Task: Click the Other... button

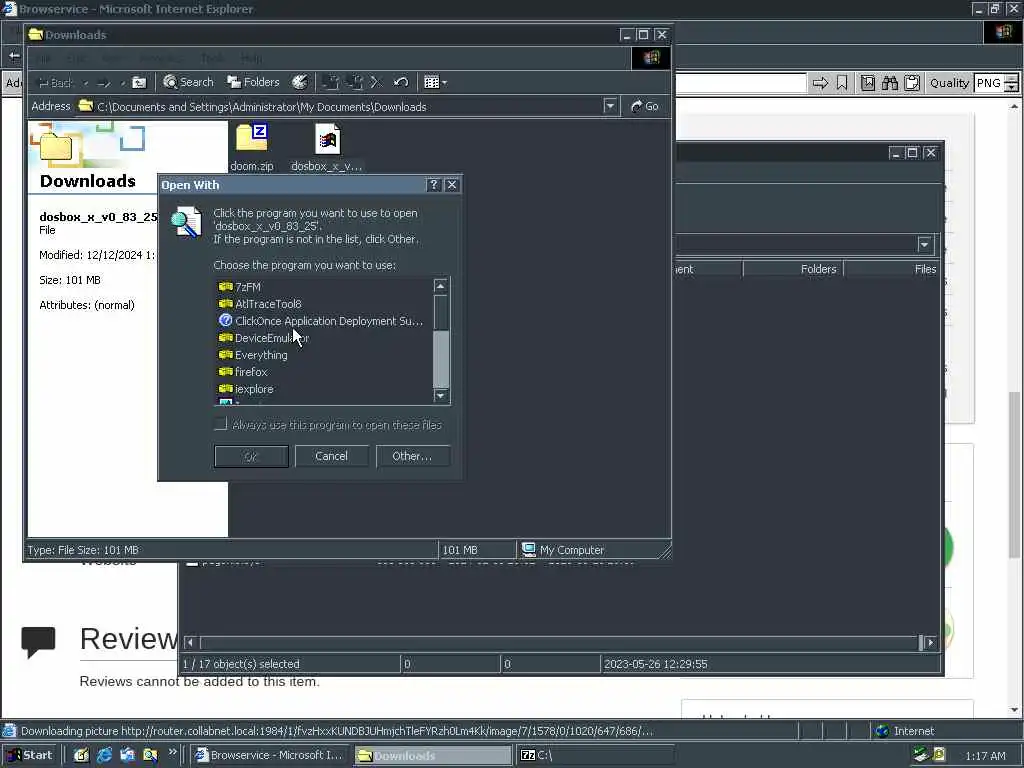Action: [x=413, y=456]
